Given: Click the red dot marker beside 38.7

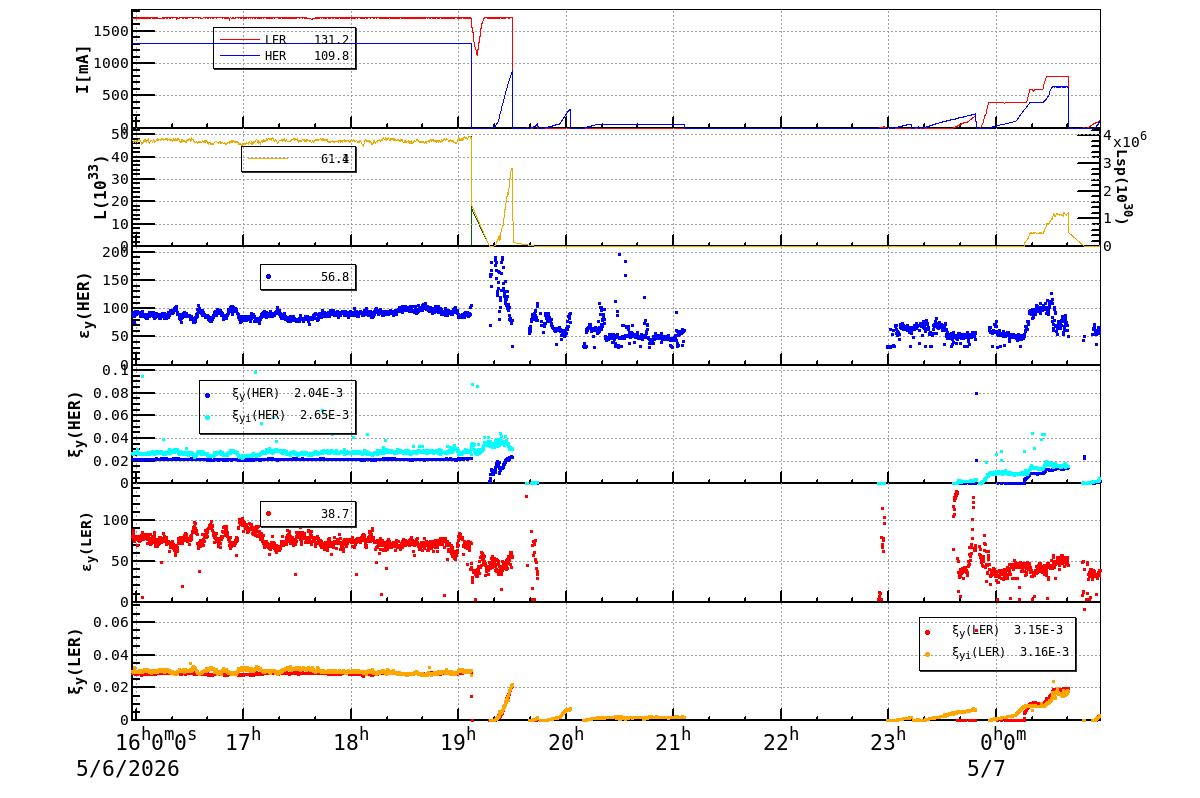Looking at the screenshot, I should coord(268,514).
